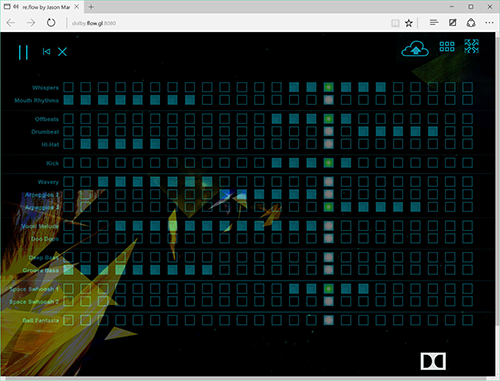Select the re.flow browser tab

42,7
